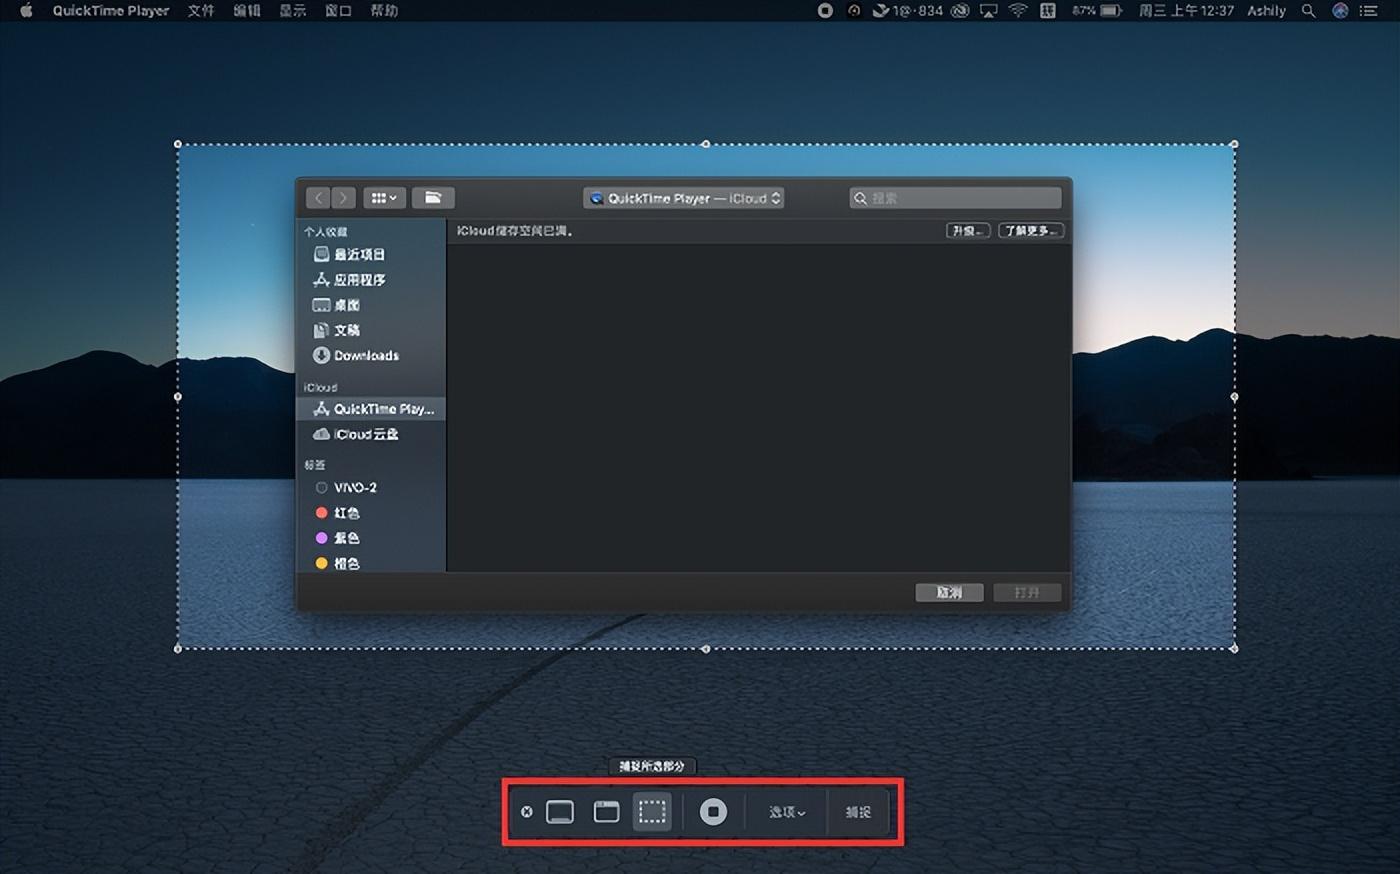Open the QuickTime Player menu
Viewport: 1400px width, 874px height.
111,10
